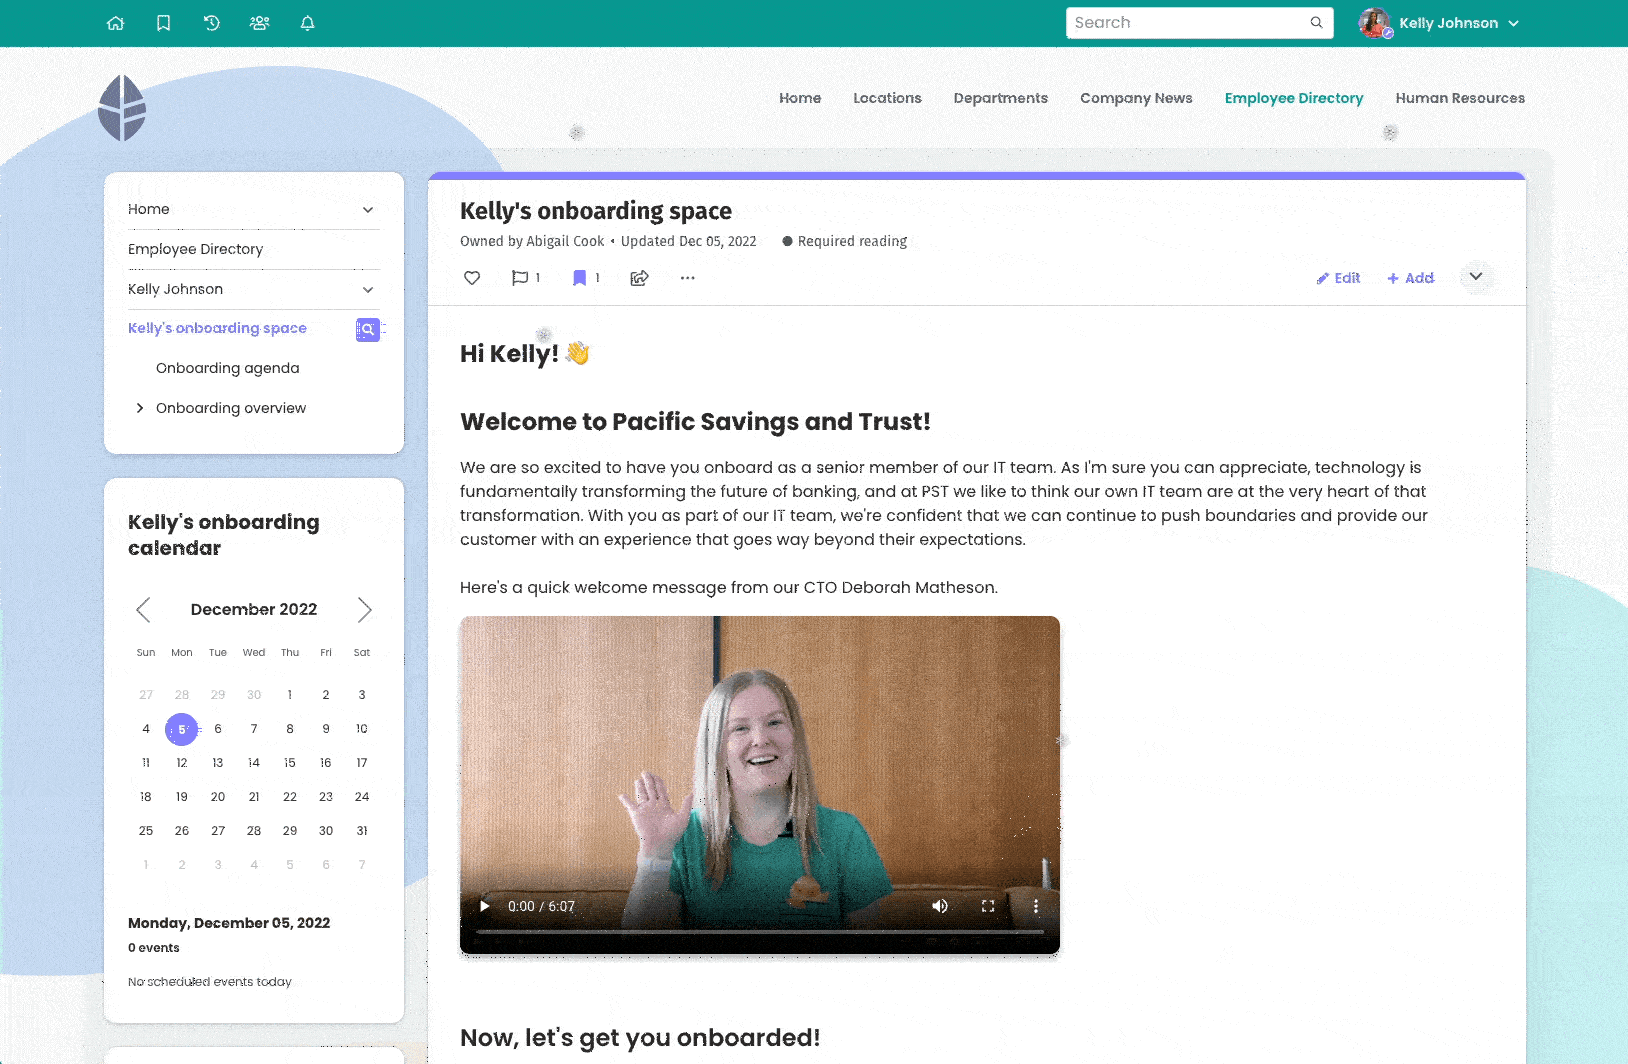
Task: Click the search magnifier icon
Action: coord(1316,23)
